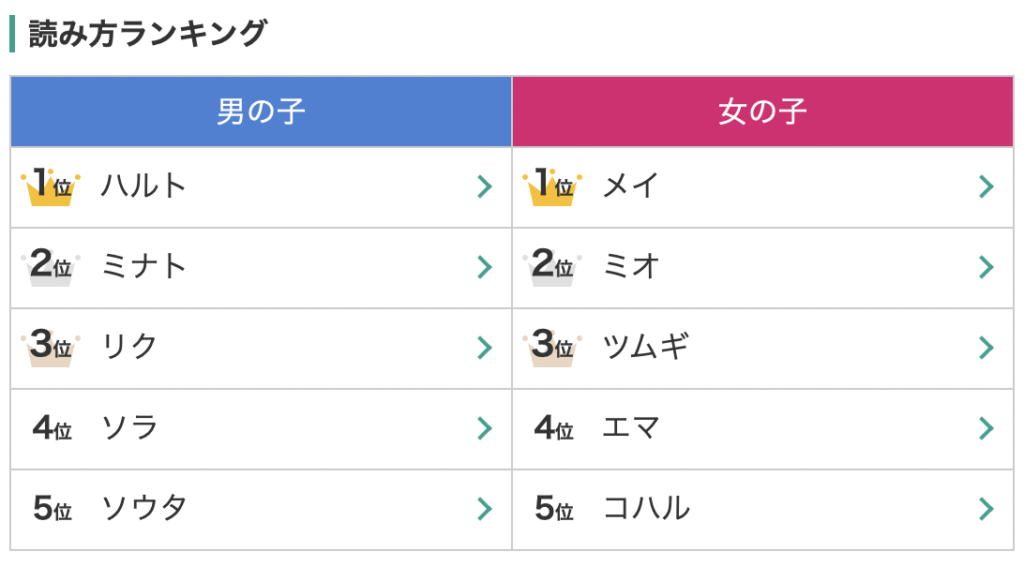Click the 5位 rank badge beside コハル
Image resolution: width=1024 pixels, height=566 pixels.
[554, 509]
